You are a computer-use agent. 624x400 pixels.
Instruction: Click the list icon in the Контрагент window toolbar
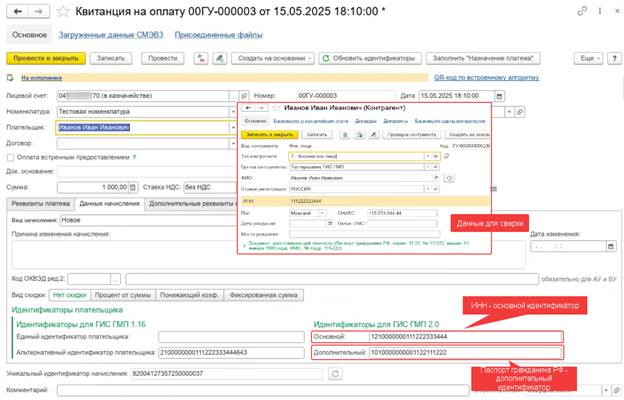point(345,135)
